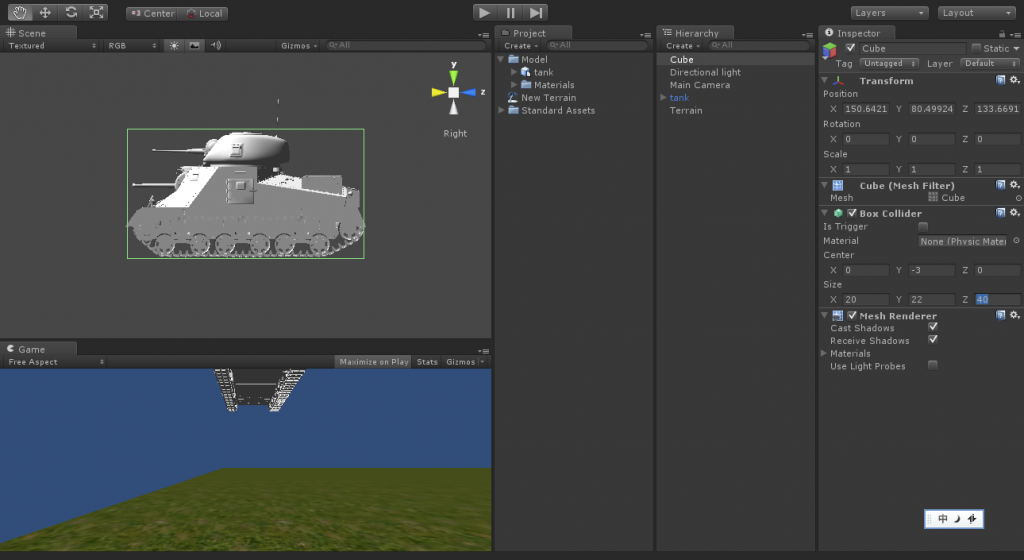Screen dimensions: 1024x560
Task: Expand the Standard Assets folder arrow
Action: tap(502, 110)
